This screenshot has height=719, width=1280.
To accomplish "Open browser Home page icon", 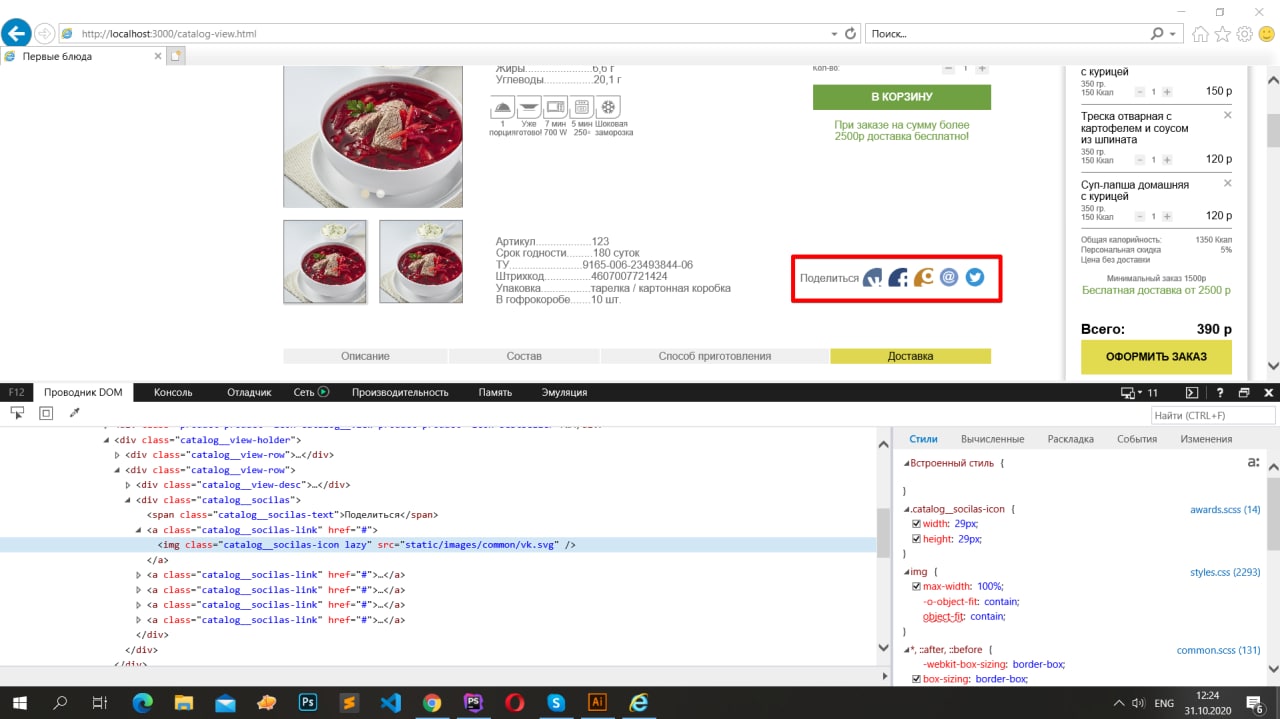I will pyautogui.click(x=1202, y=33).
